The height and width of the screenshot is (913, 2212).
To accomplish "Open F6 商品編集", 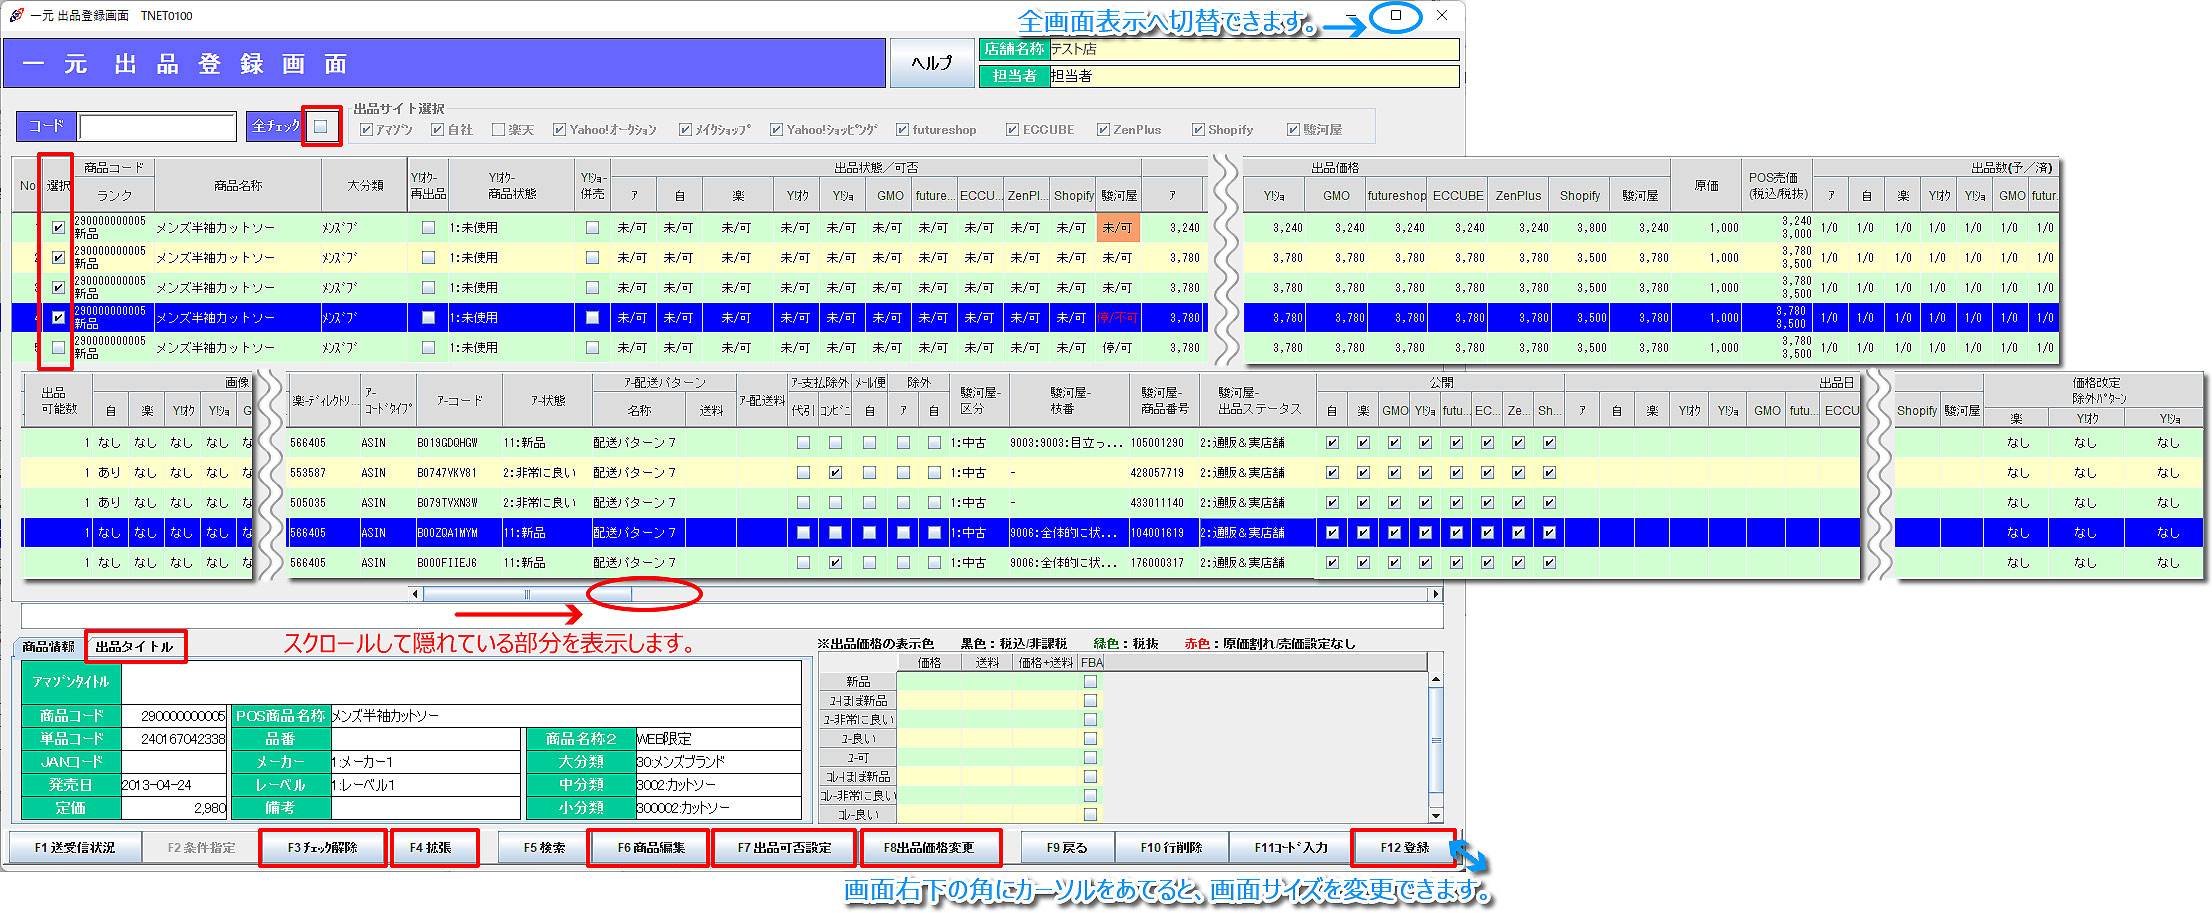I will [x=650, y=848].
